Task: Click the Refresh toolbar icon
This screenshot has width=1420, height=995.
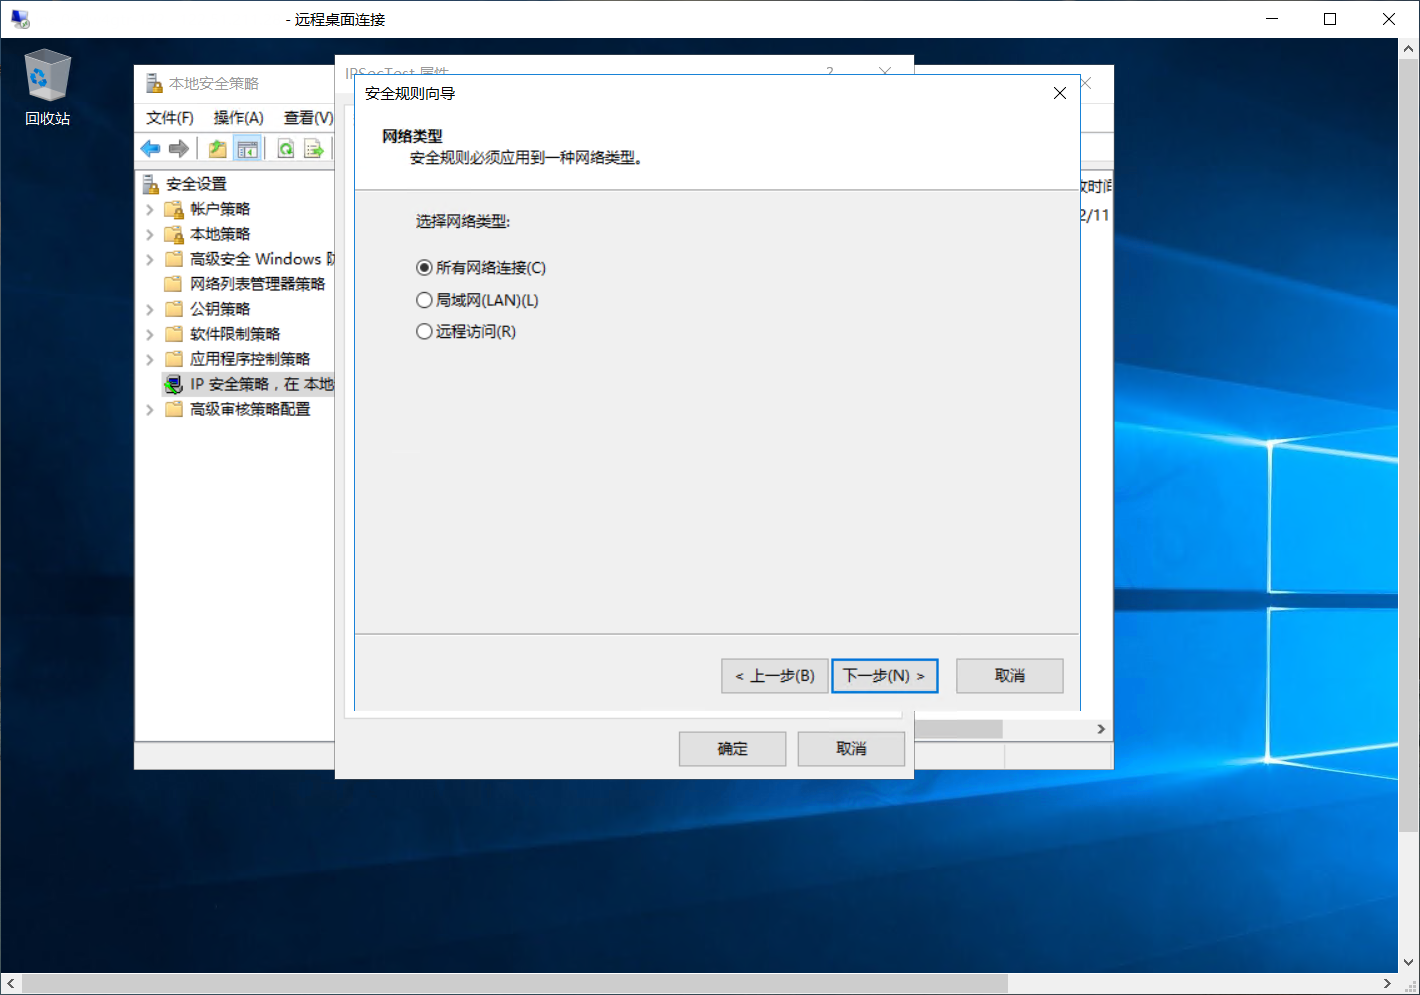Action: tap(286, 149)
